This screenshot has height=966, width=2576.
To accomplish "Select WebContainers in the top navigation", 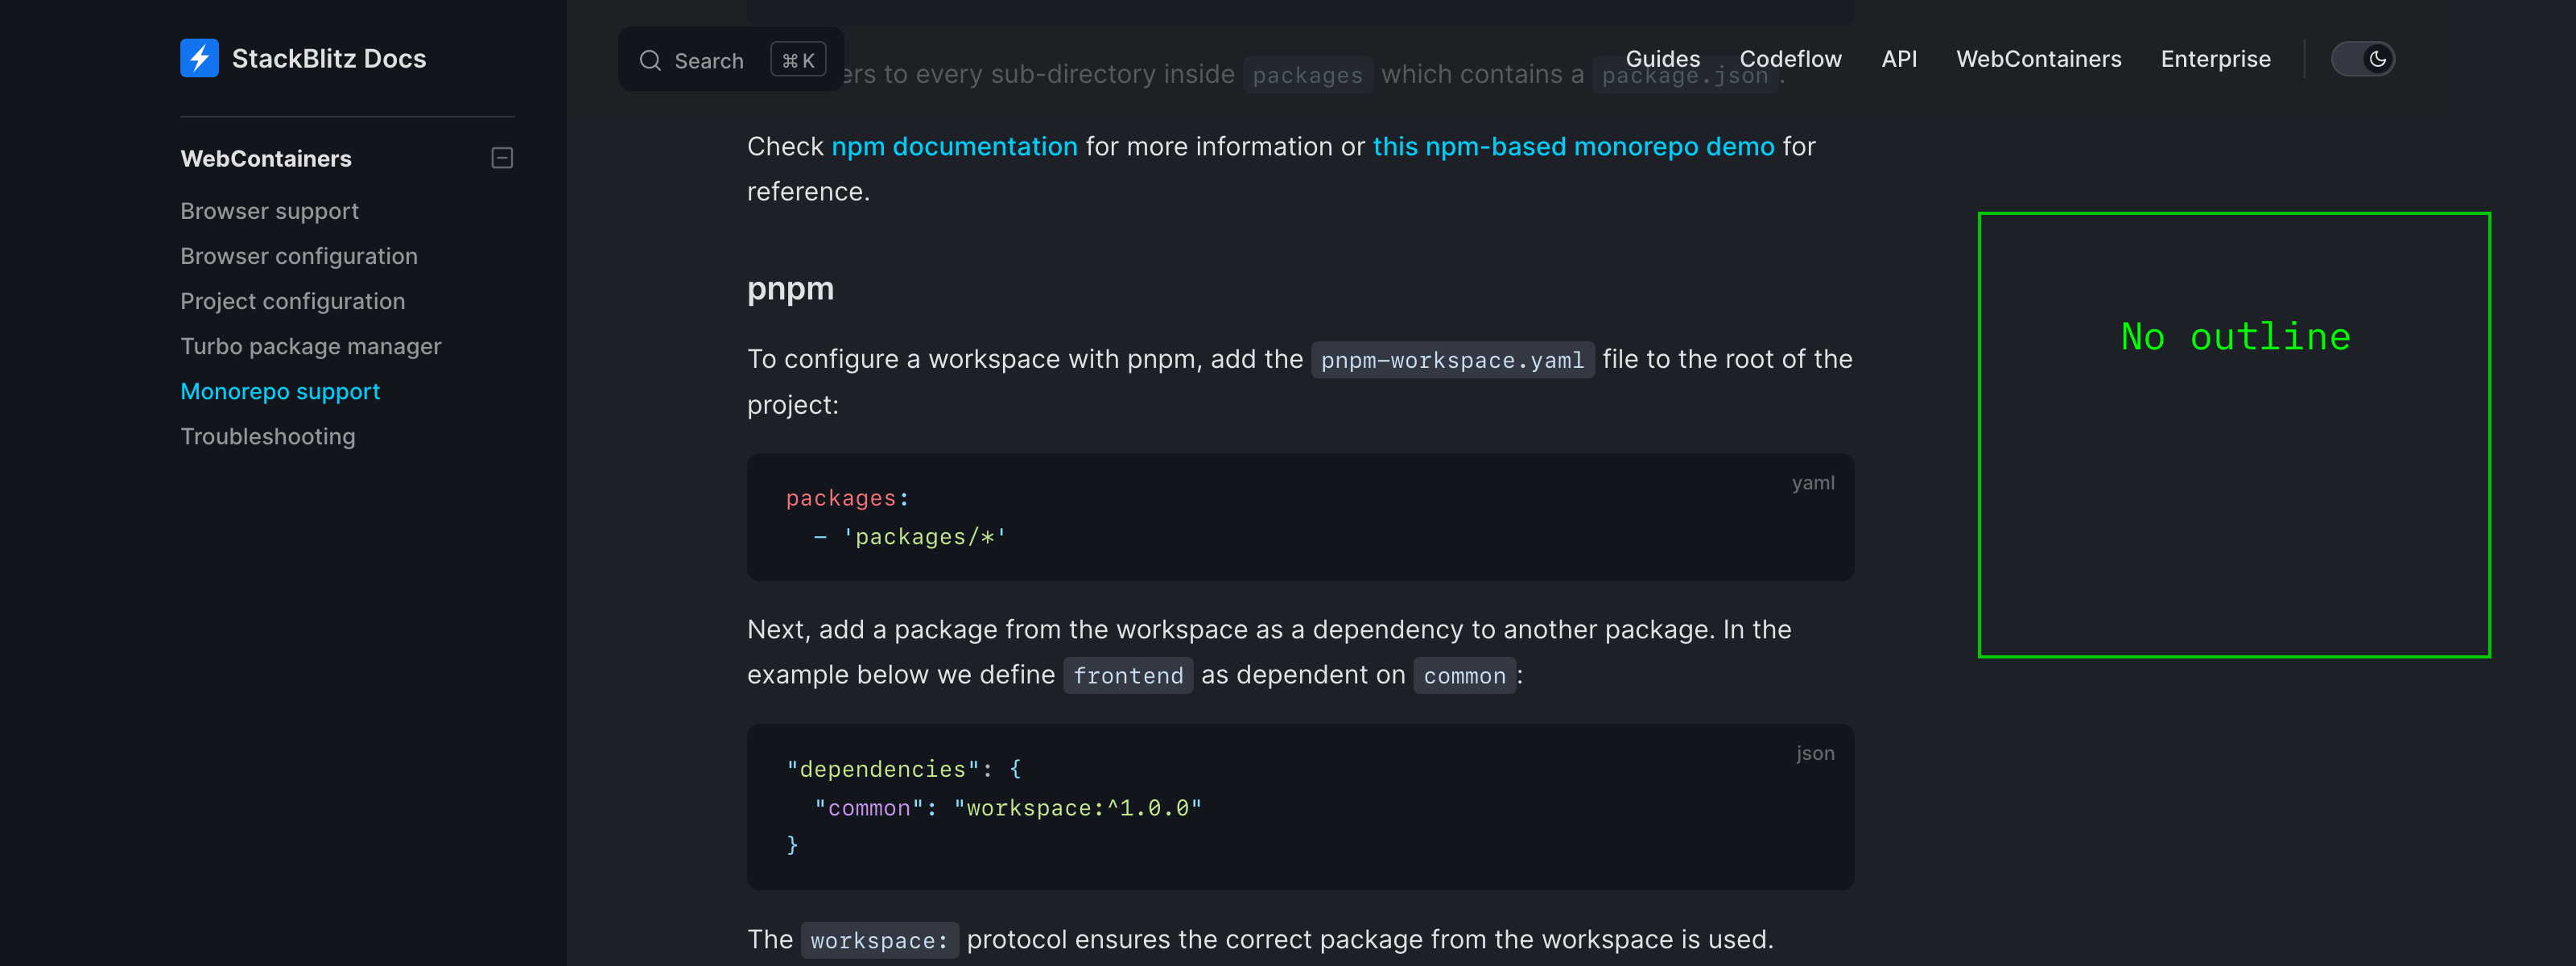I will (x=2038, y=59).
